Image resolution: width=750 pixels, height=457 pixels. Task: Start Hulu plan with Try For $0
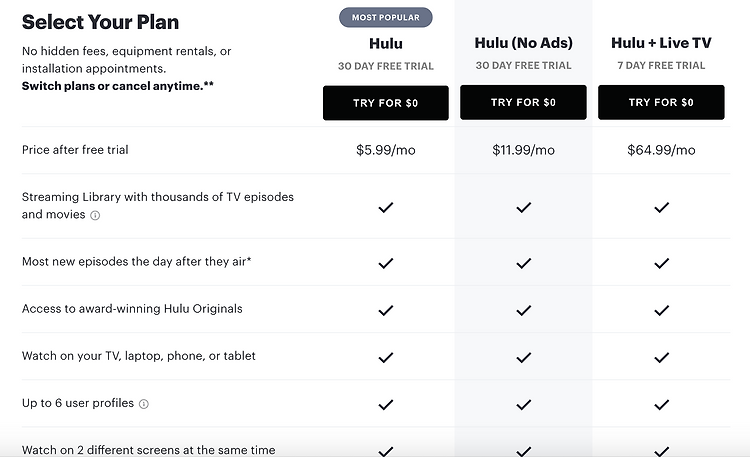click(x=386, y=103)
